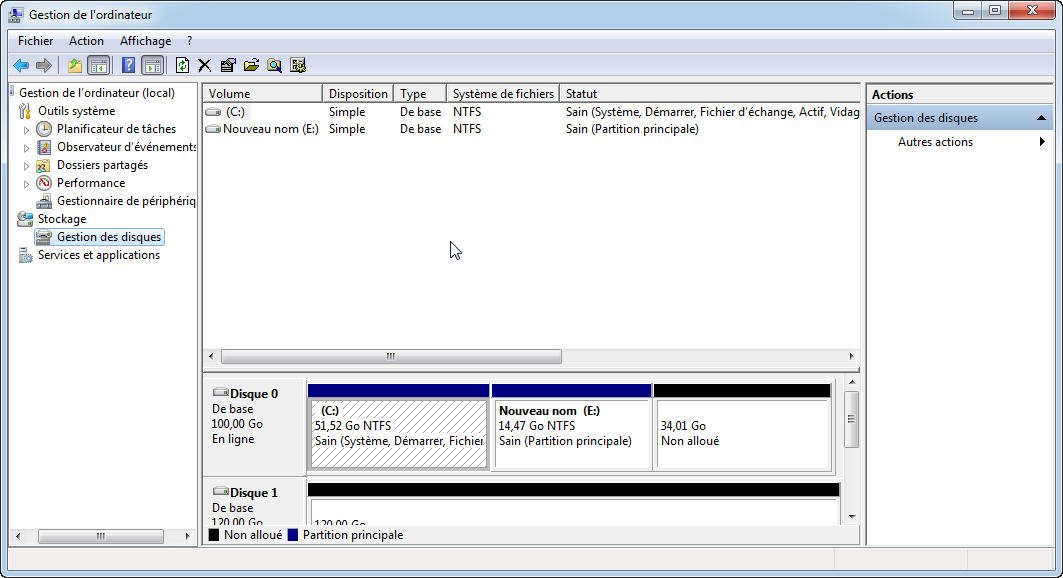Click the Observateur d'événements icon
Image resolution: width=1063 pixels, height=578 pixels.
(x=44, y=147)
